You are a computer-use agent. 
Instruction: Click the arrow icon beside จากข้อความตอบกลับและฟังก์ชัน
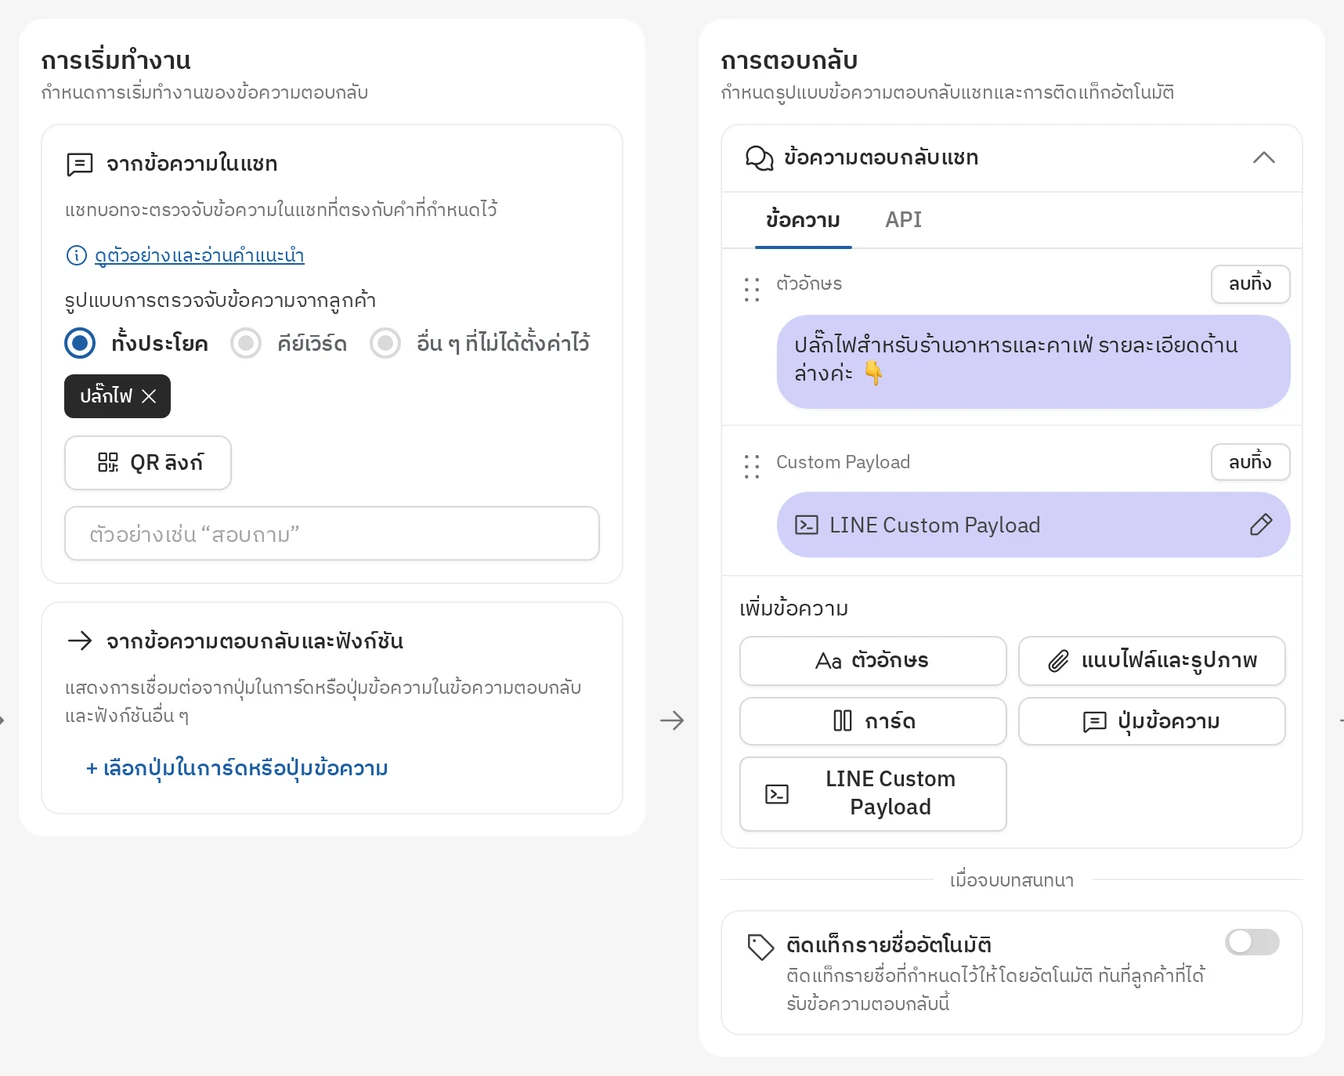click(80, 641)
